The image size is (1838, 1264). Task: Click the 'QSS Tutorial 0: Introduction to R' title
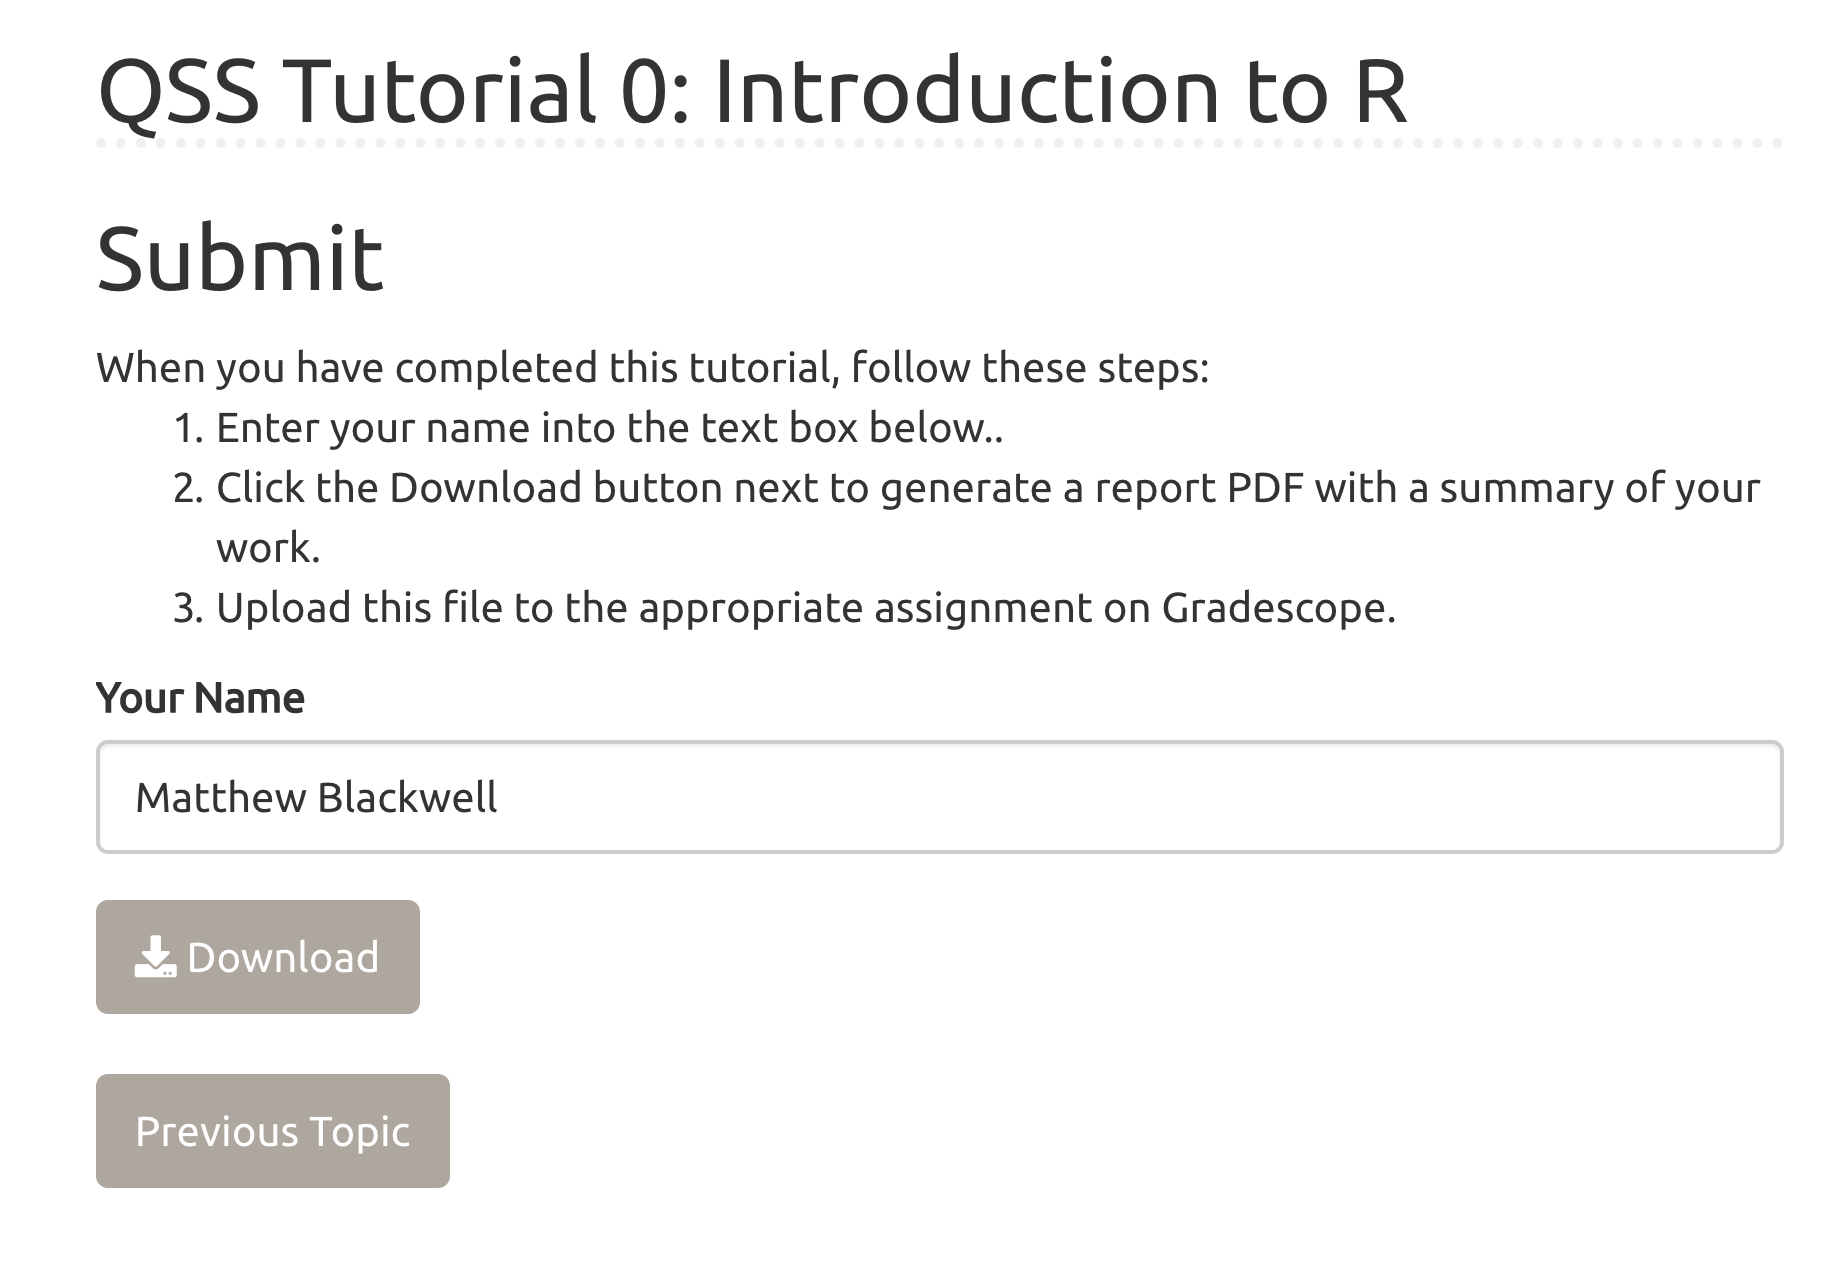point(752,91)
